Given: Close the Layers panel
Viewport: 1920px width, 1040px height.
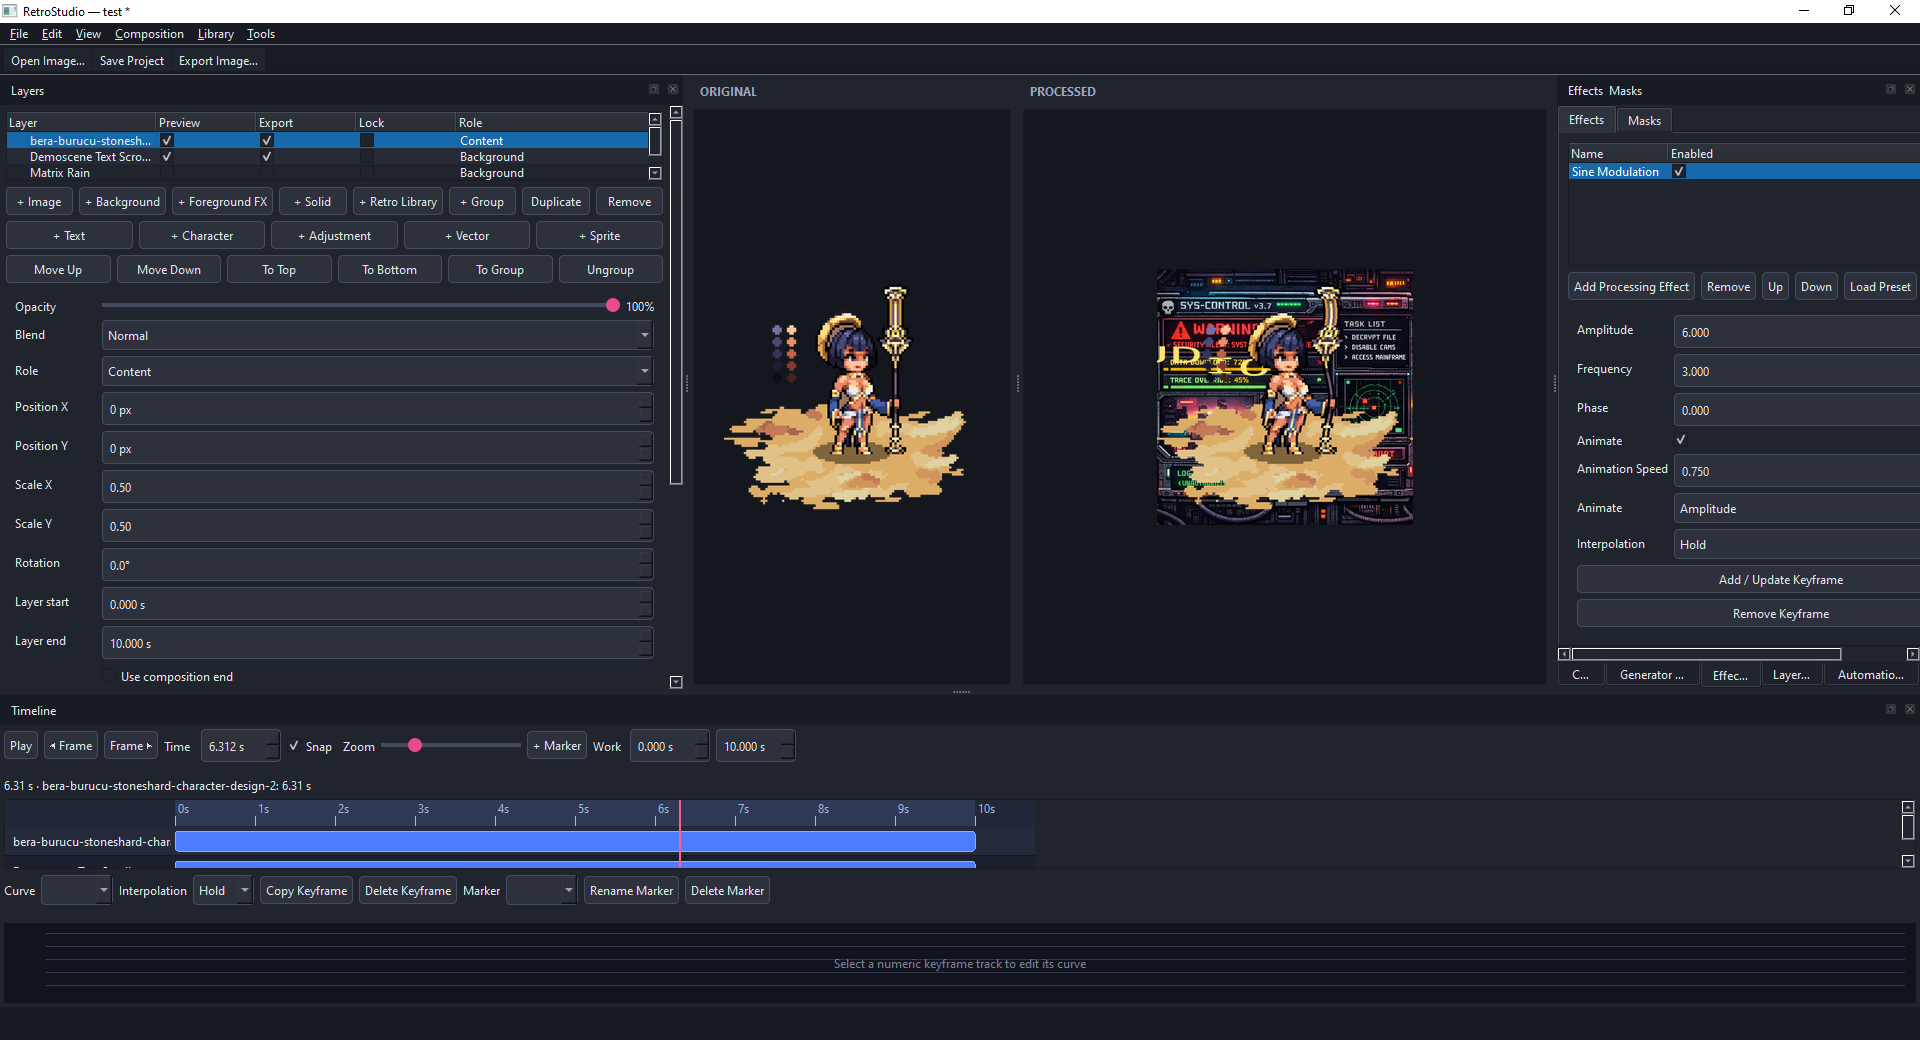Looking at the screenshot, I should click(673, 89).
